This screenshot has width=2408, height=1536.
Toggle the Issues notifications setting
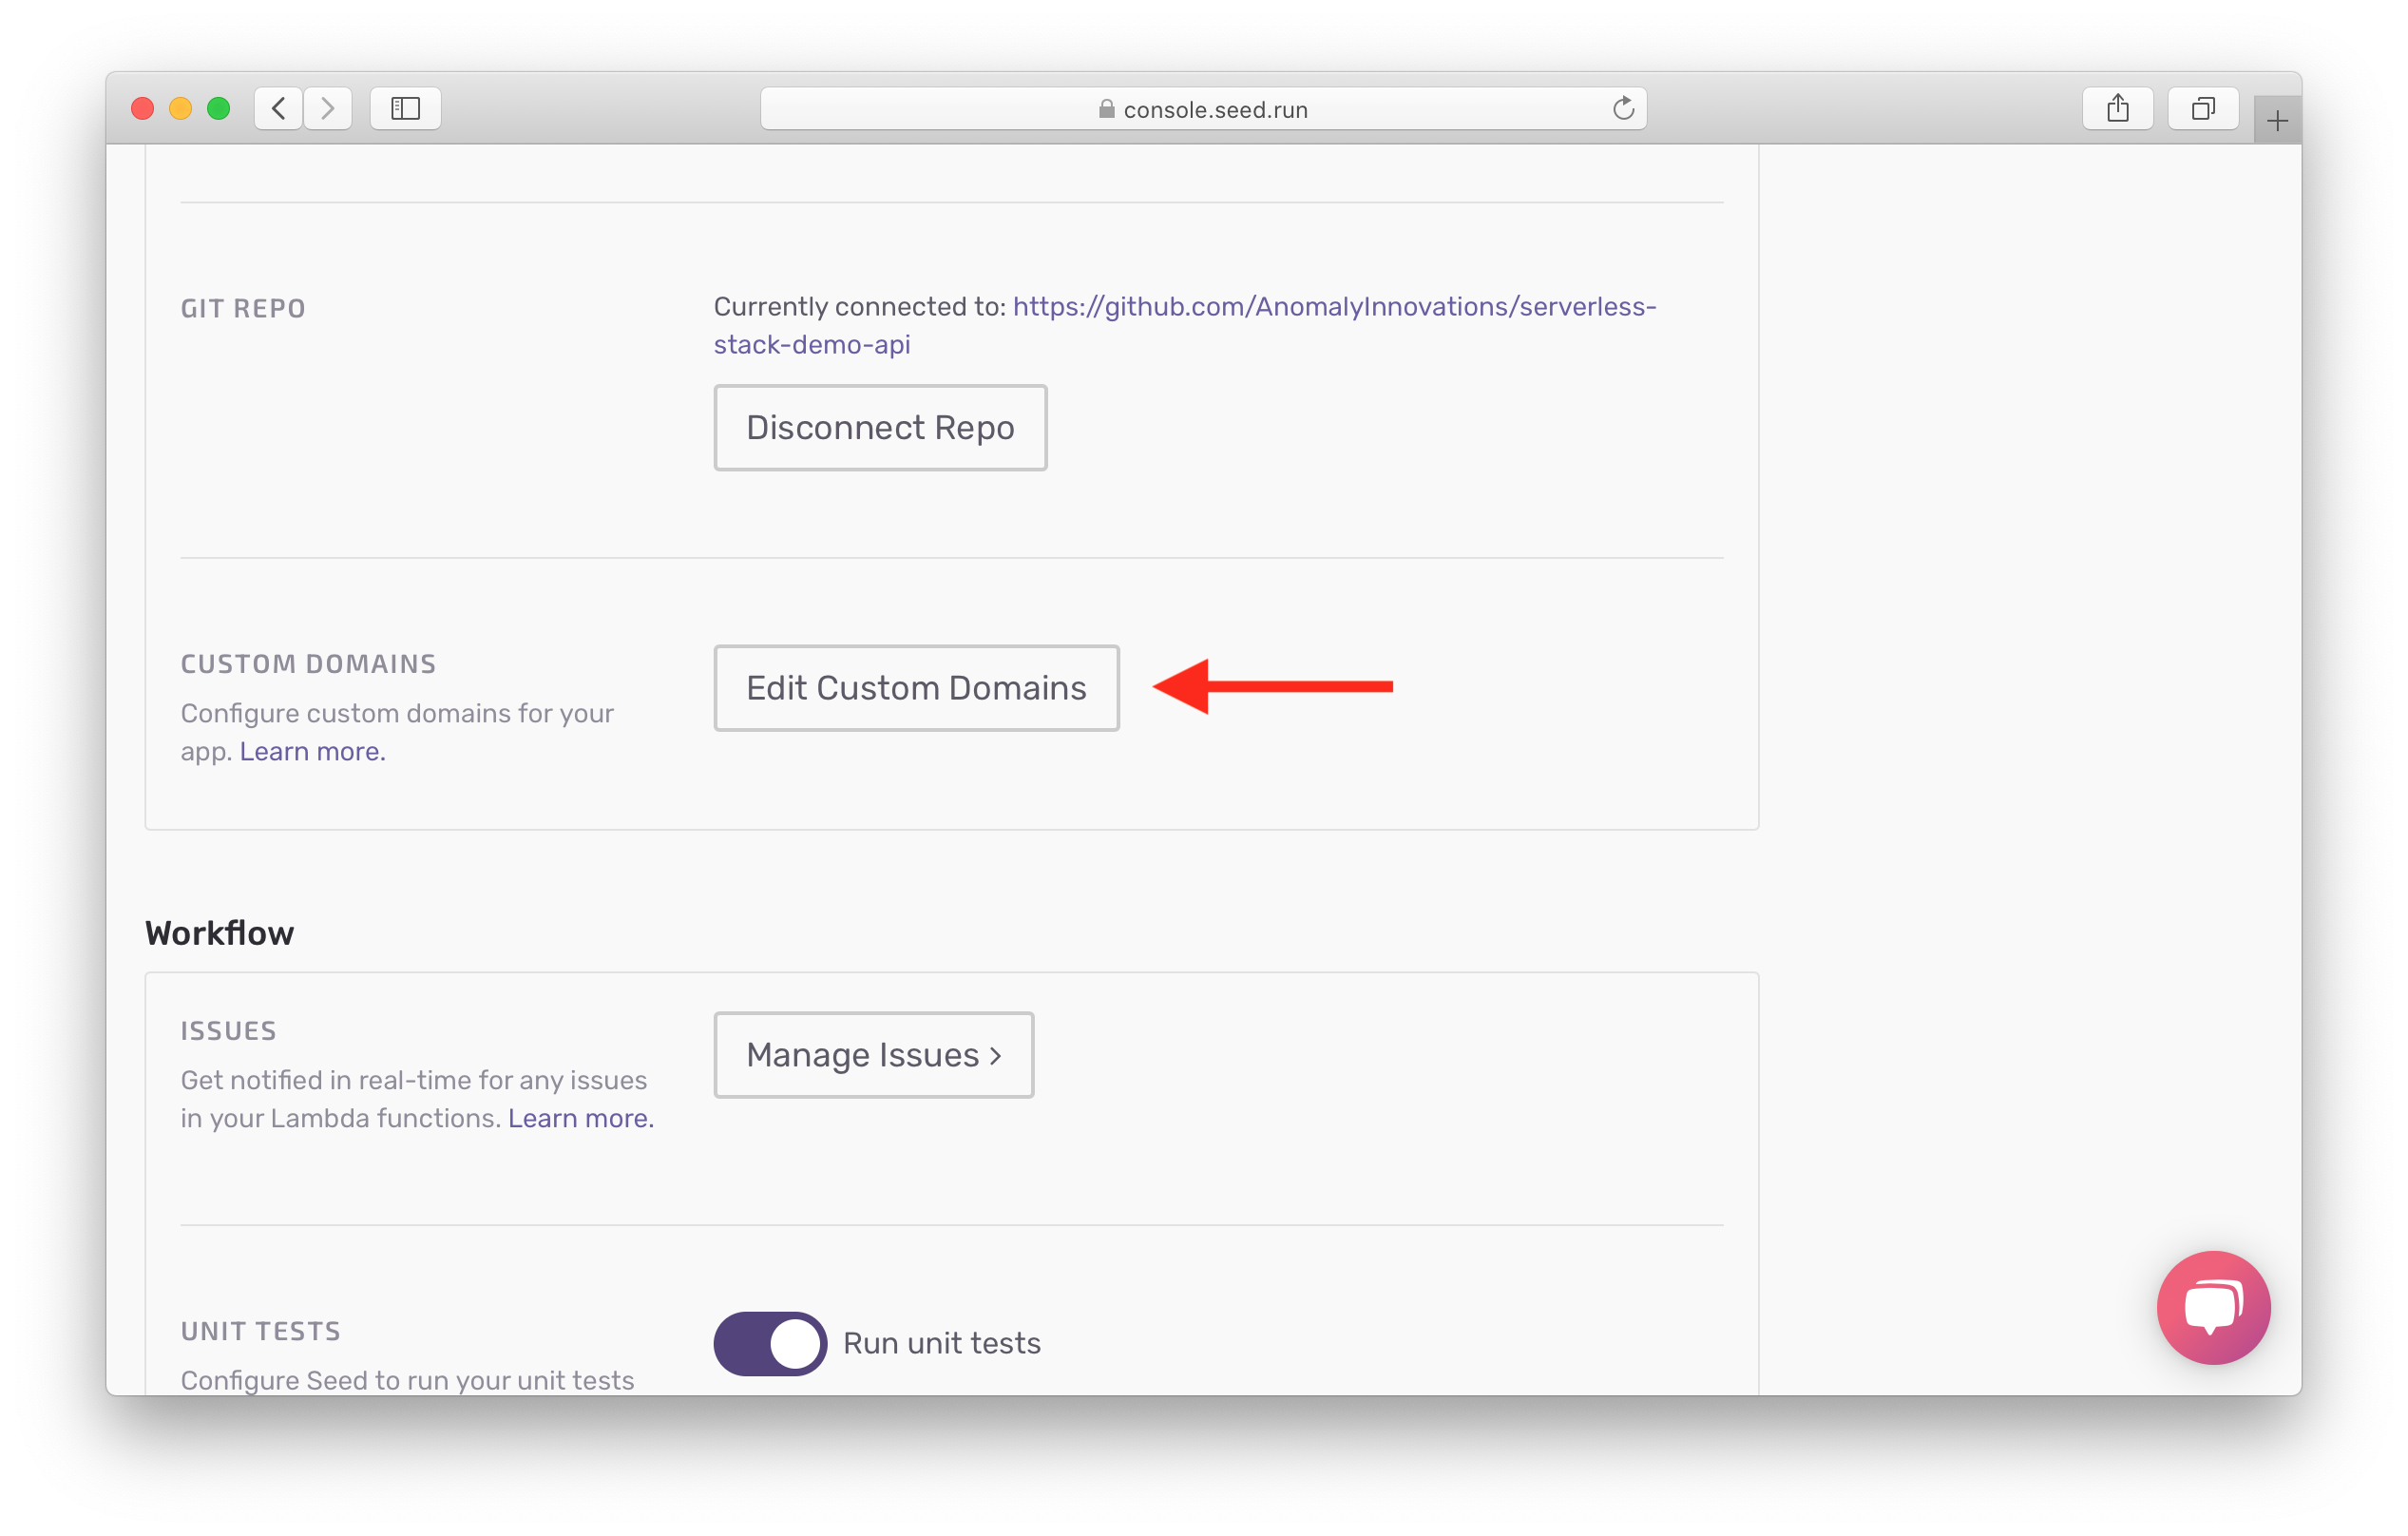click(x=874, y=1055)
